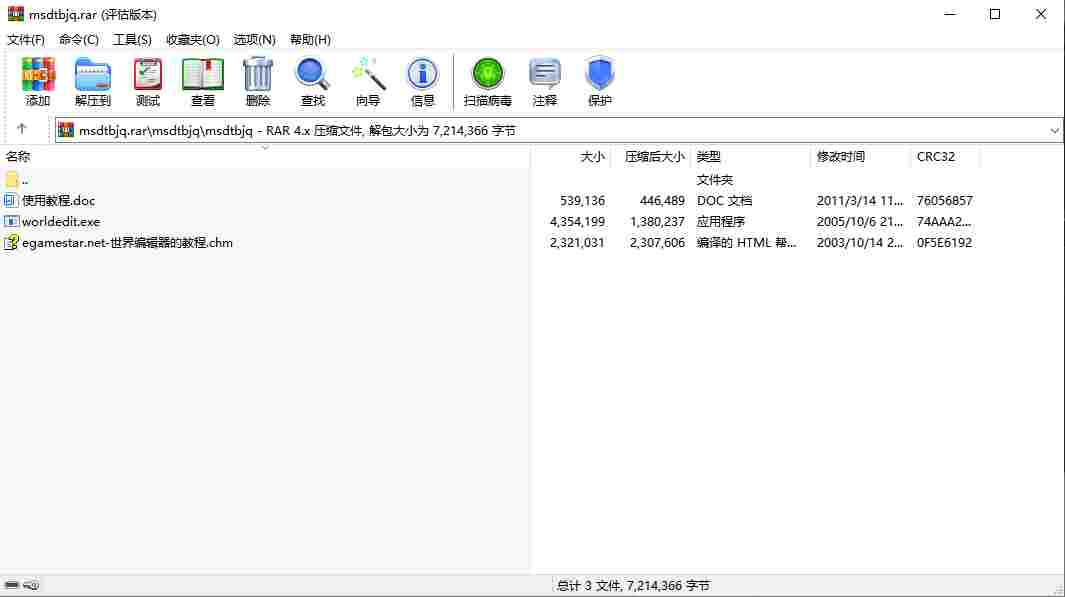Click CRC value 76056857
The height and width of the screenshot is (597, 1065).
click(x=944, y=200)
